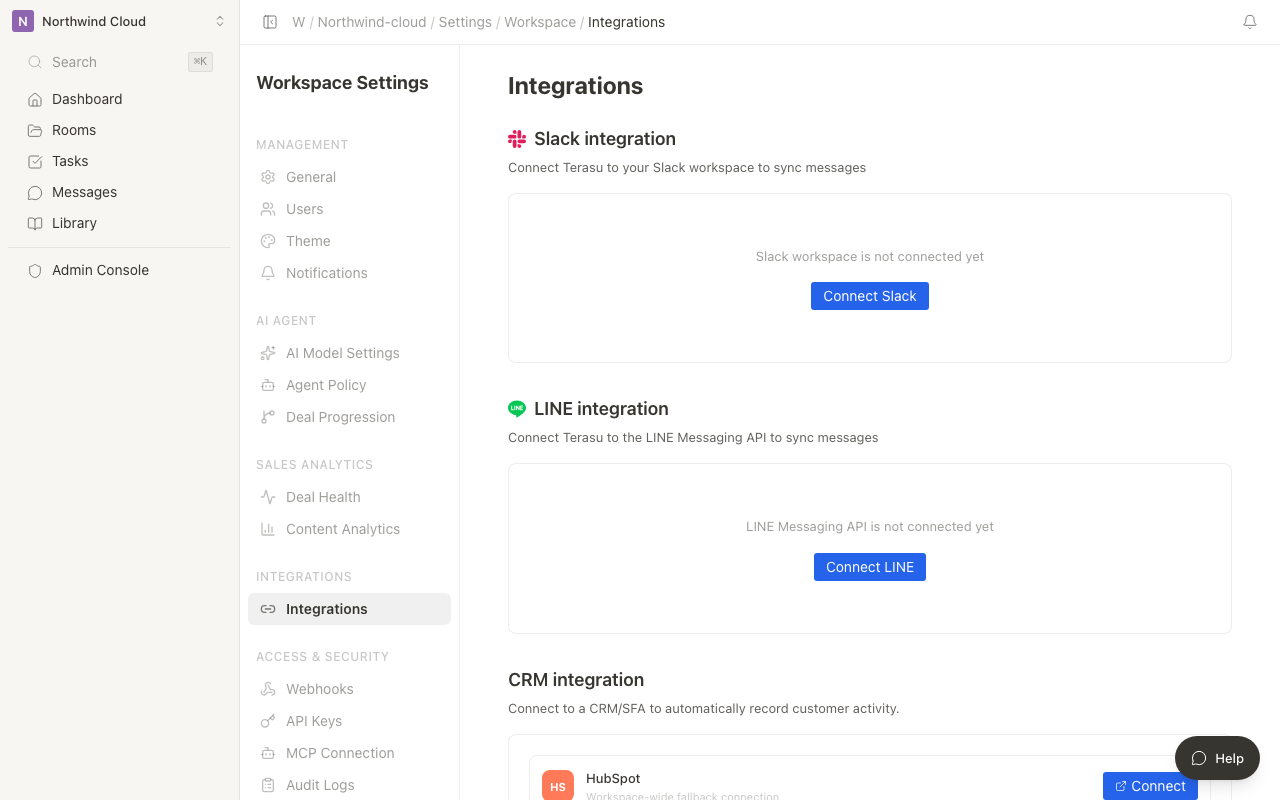Viewport: 1280px width, 800px height.
Task: Click the Connect LINE button
Action: tap(870, 567)
